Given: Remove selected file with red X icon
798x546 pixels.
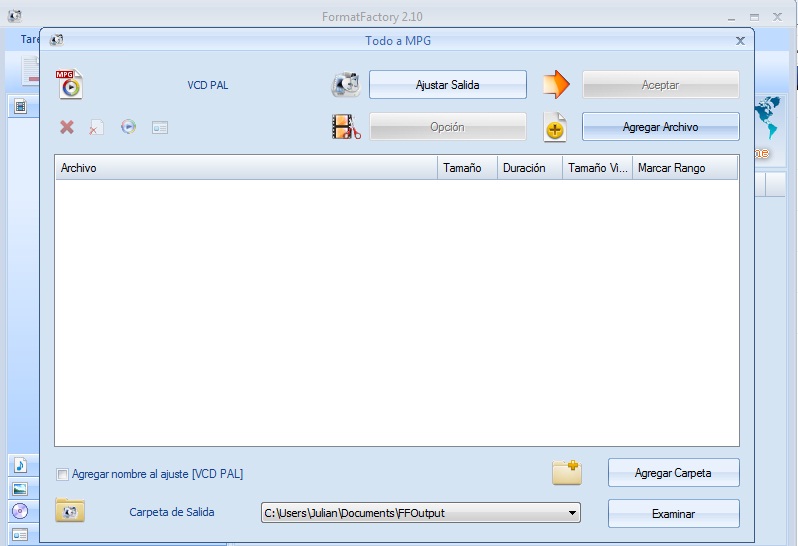Looking at the screenshot, I should click(x=67, y=127).
